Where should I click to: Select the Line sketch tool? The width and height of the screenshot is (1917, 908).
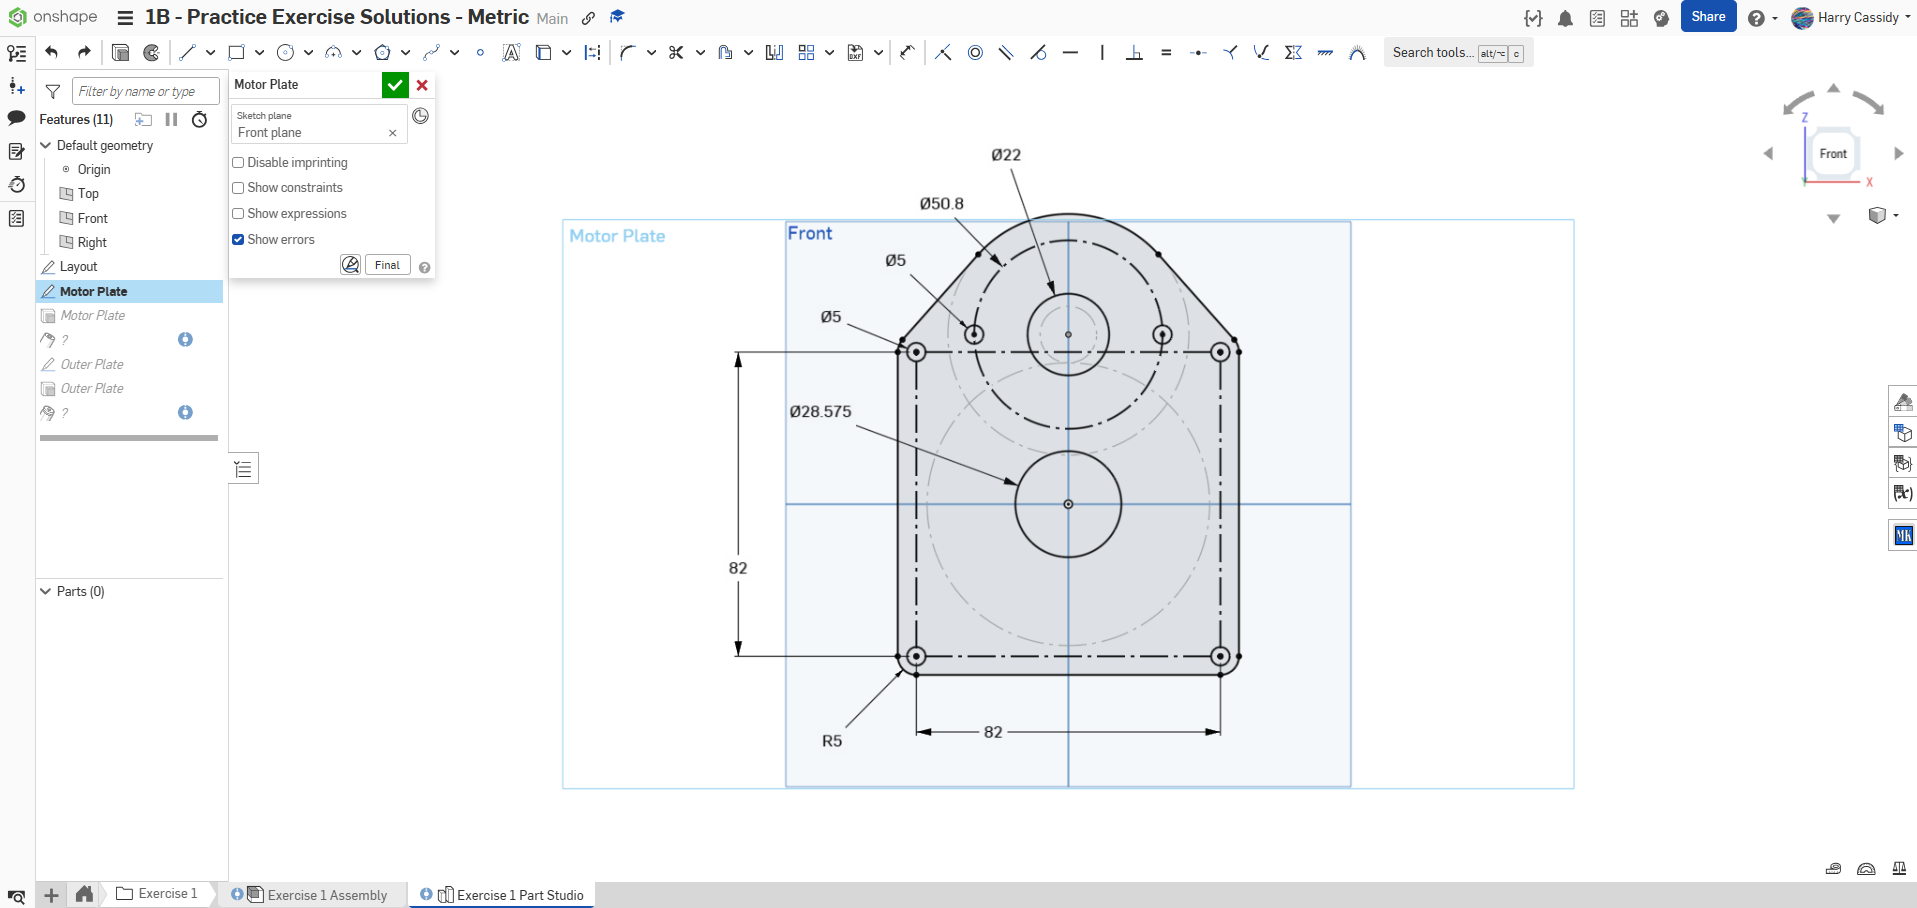click(187, 53)
